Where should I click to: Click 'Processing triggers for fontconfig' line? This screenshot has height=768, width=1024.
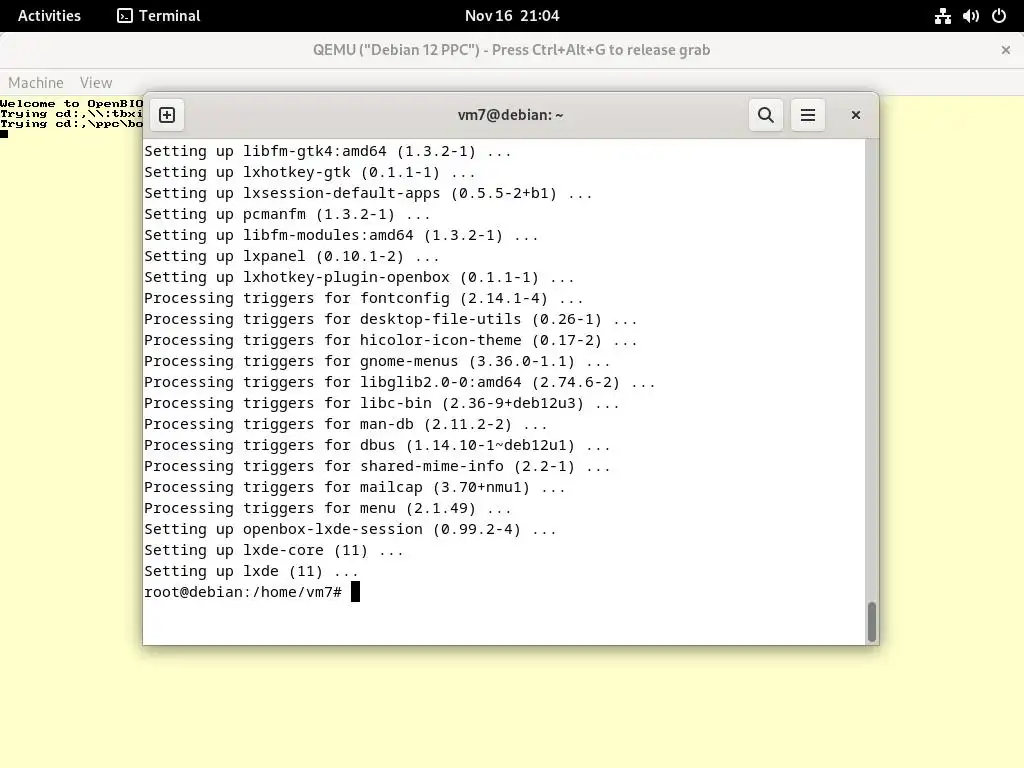click(x=364, y=300)
